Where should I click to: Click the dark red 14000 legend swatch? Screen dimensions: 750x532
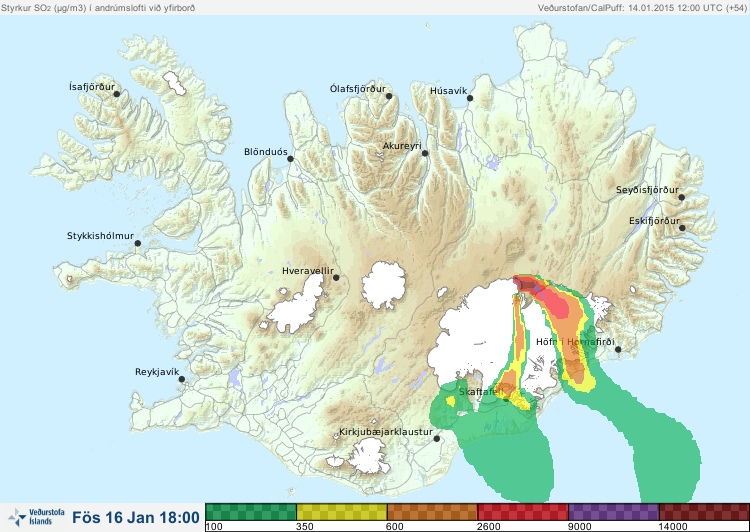704,512
